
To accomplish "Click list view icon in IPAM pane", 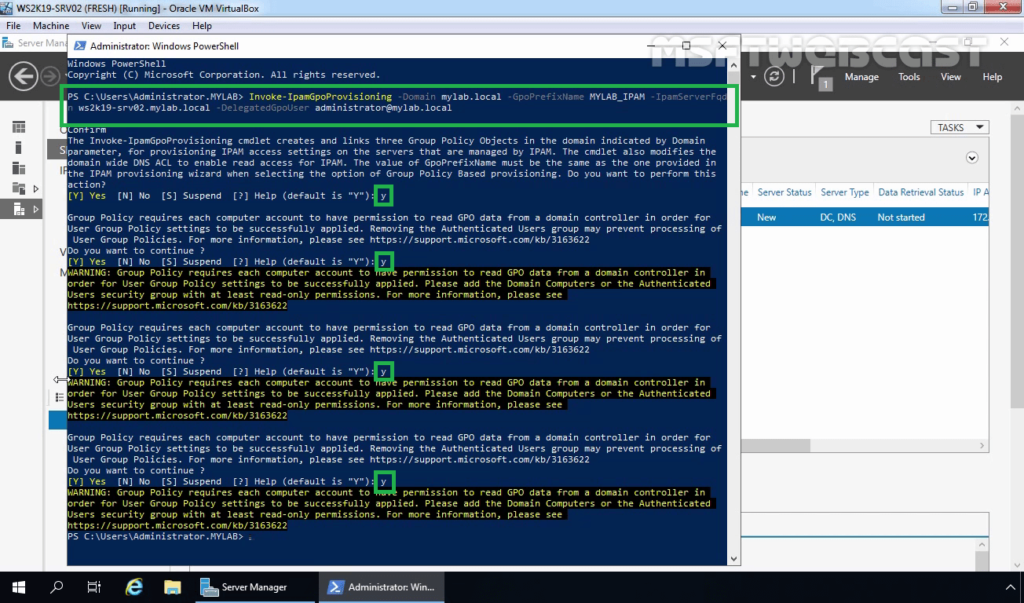I will point(59,397).
